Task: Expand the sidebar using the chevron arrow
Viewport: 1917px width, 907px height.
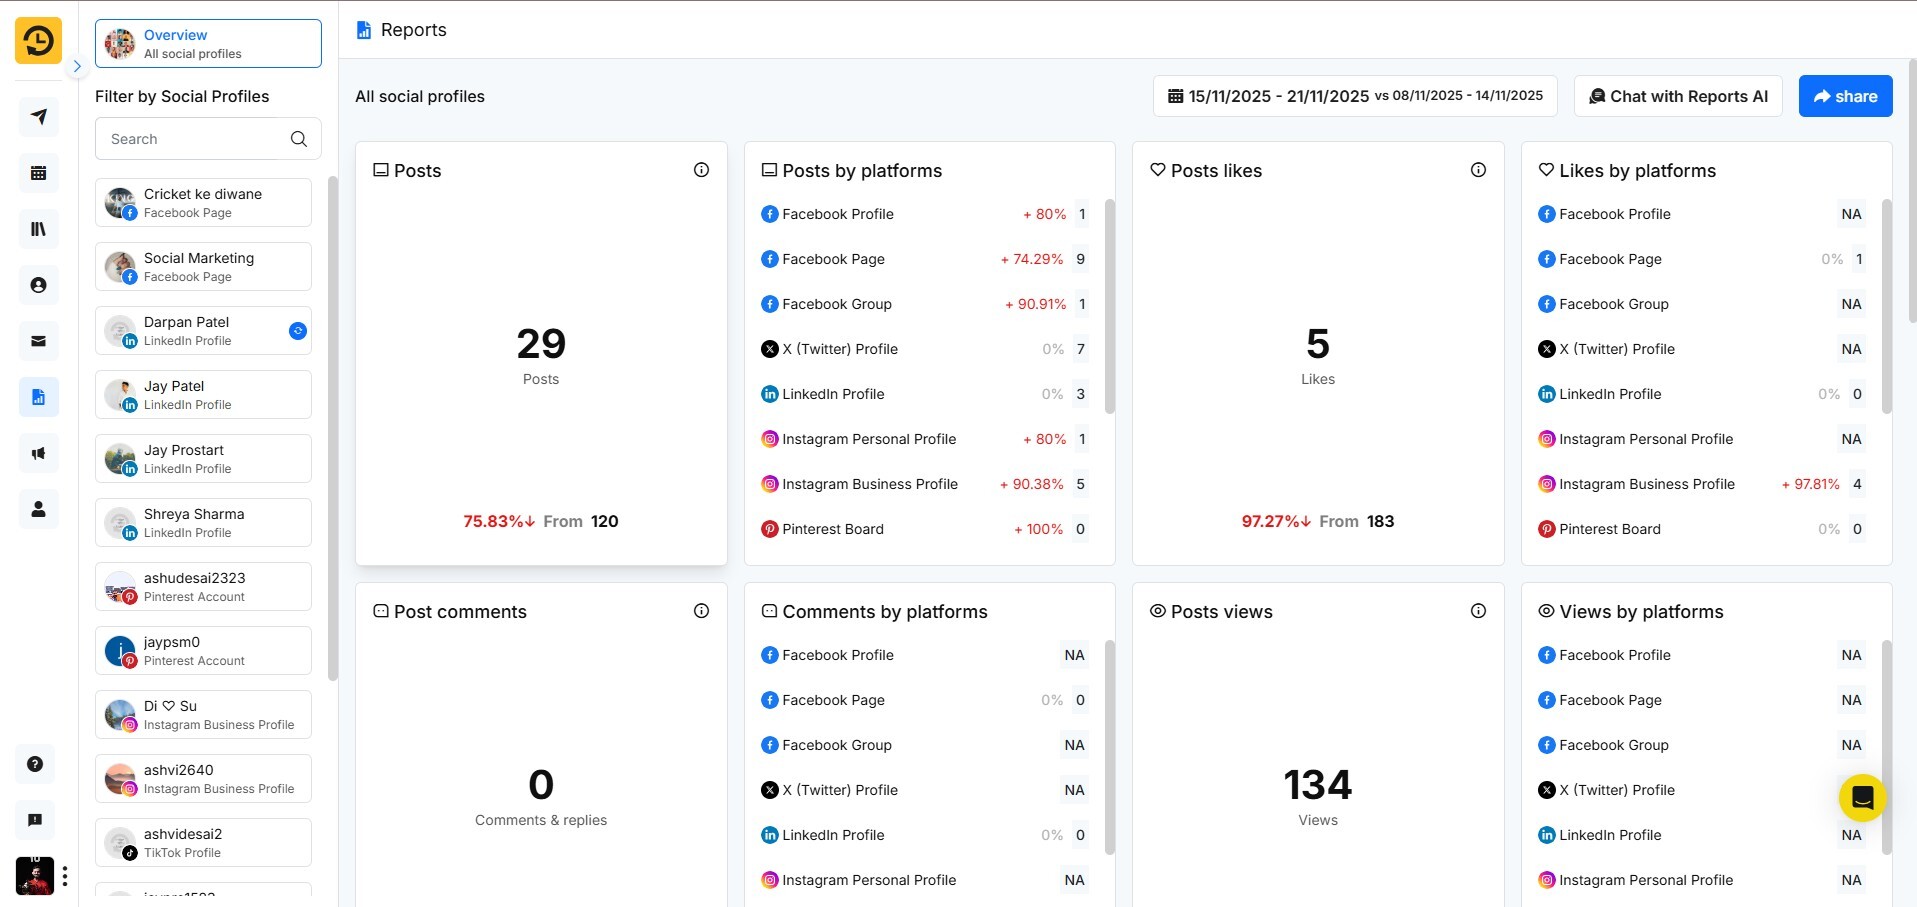Action: click(77, 66)
